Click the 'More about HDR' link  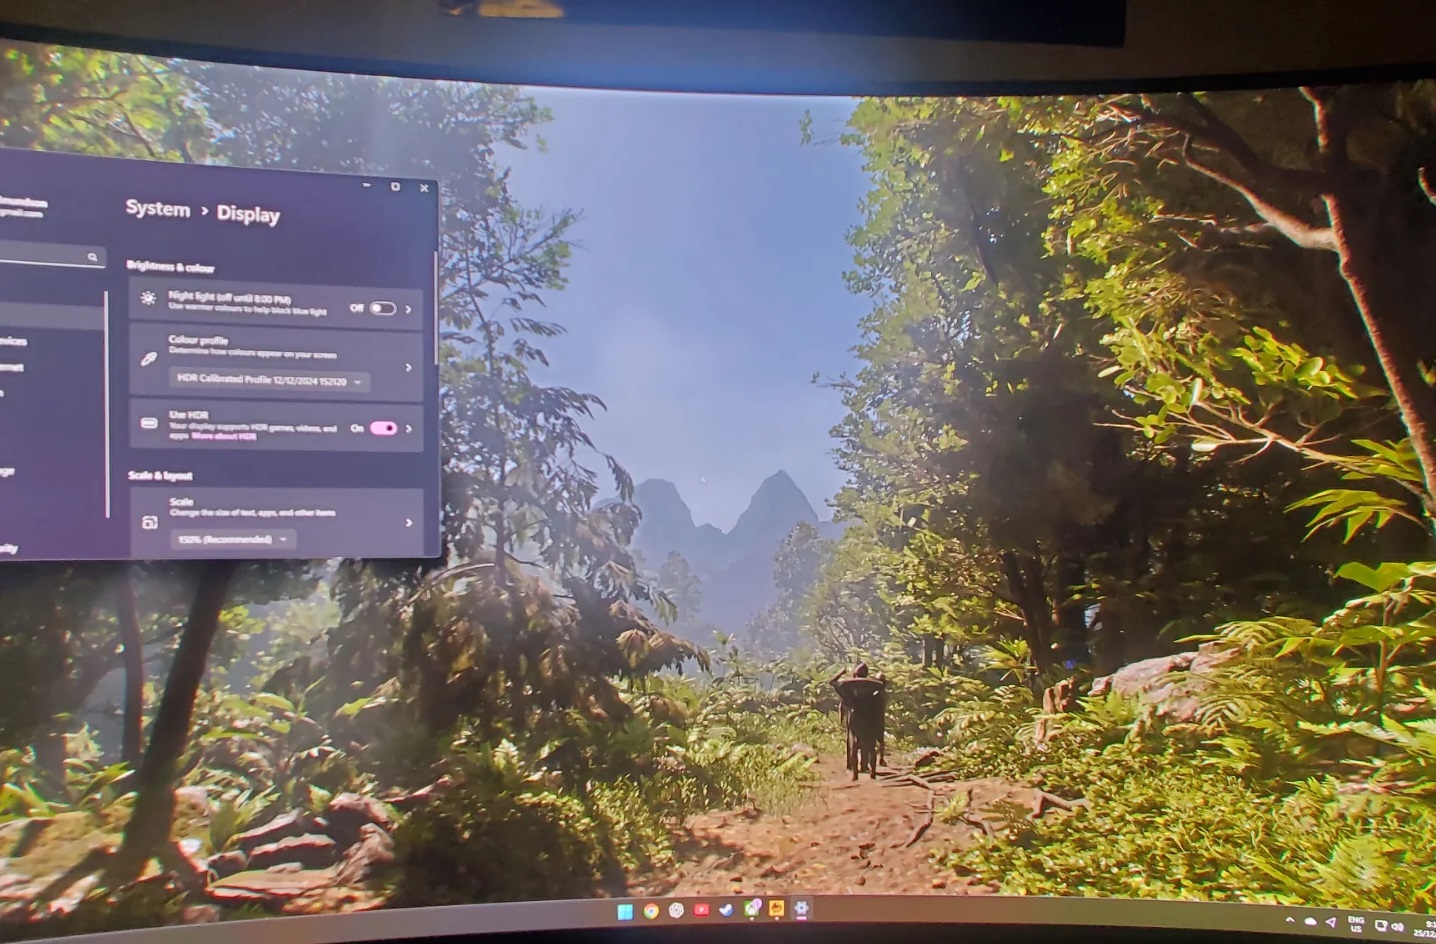[224, 437]
